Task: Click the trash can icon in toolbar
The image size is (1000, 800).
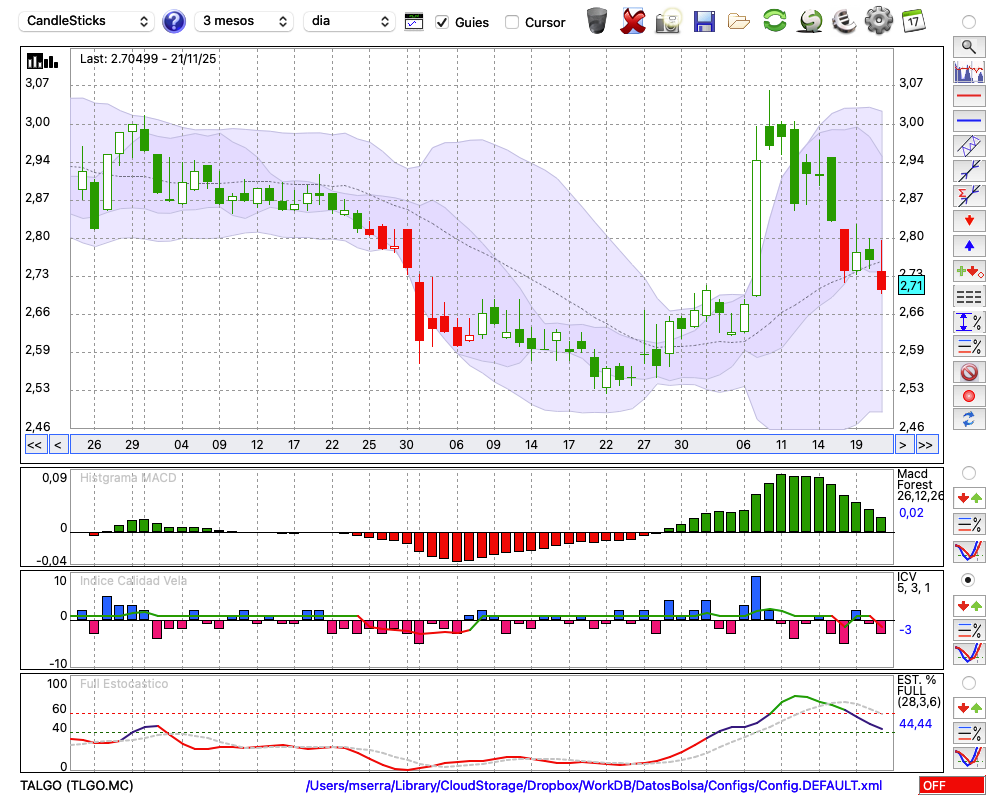Action: click(x=597, y=21)
